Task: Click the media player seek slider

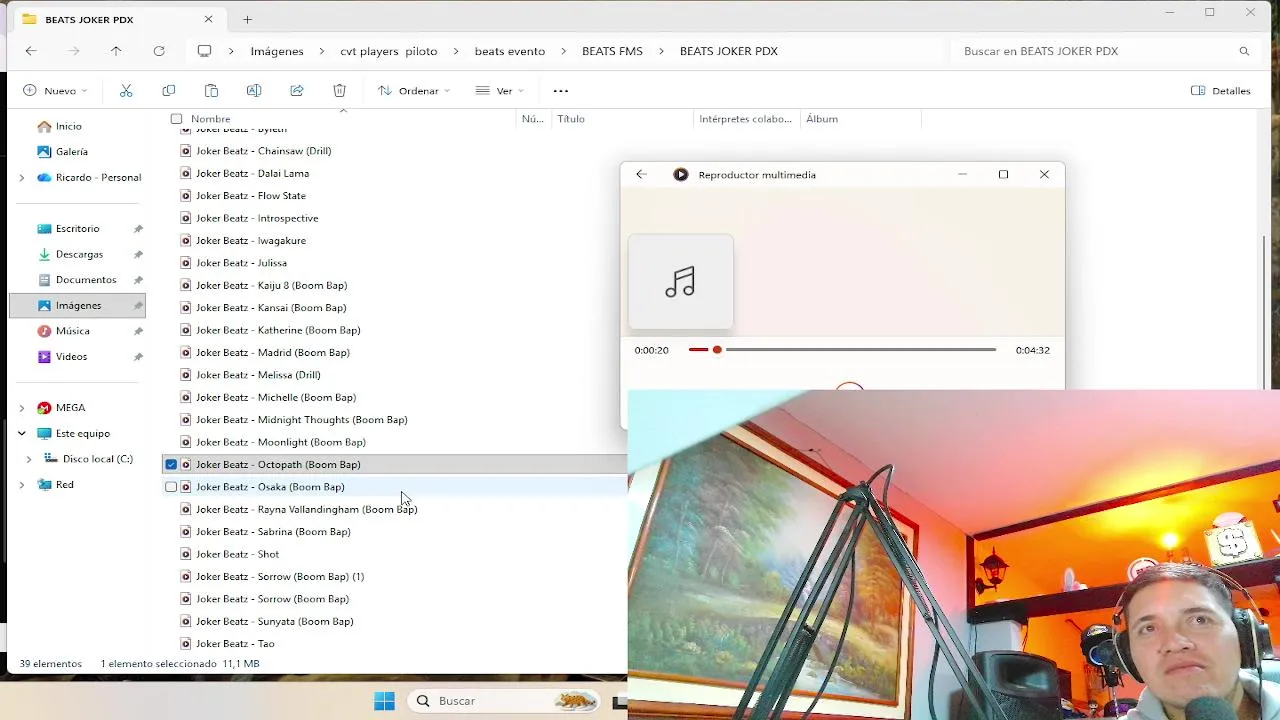Action: [842, 350]
